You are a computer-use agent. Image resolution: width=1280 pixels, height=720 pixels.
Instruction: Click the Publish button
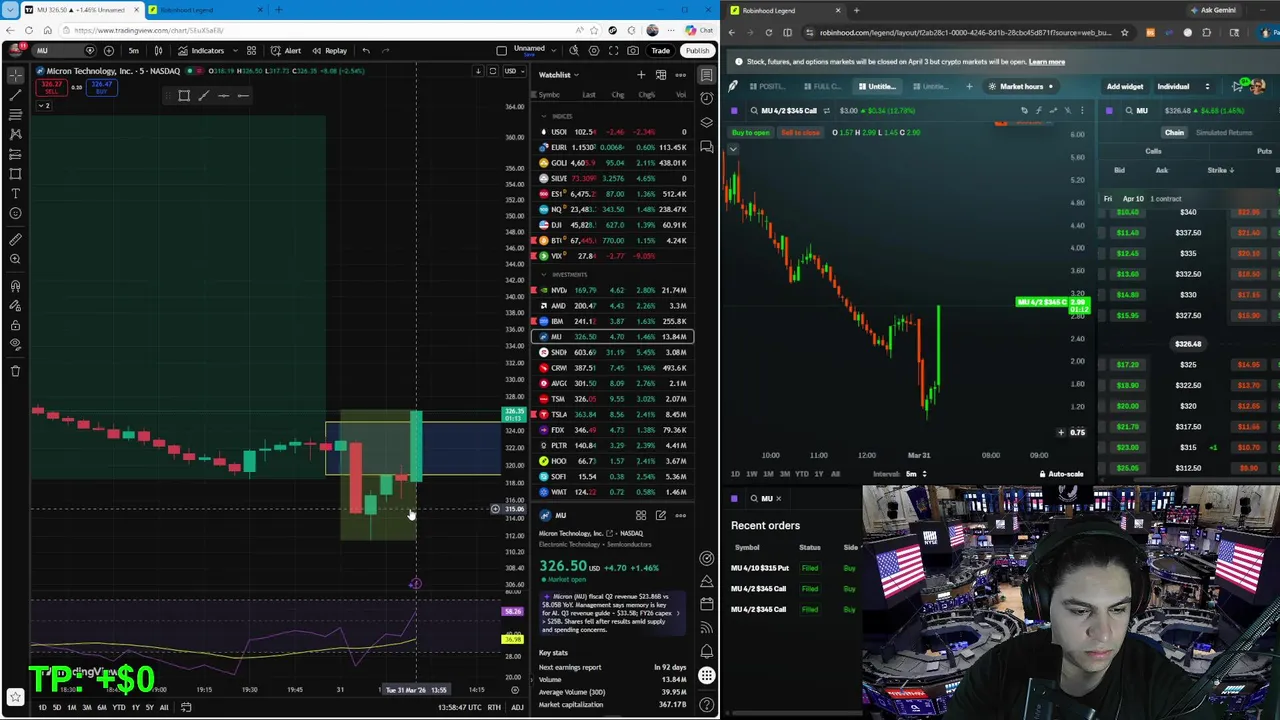(697, 50)
